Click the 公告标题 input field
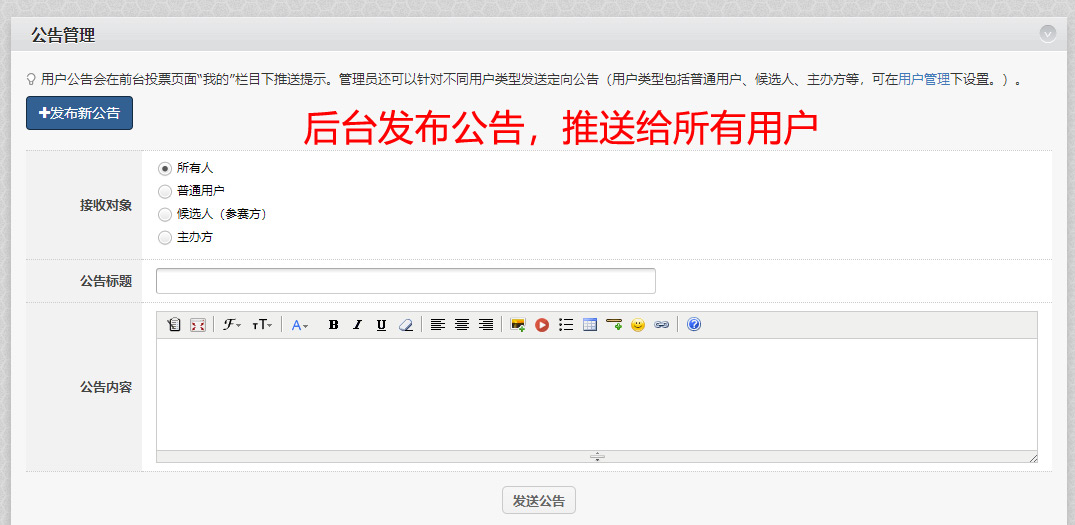 tap(406, 281)
